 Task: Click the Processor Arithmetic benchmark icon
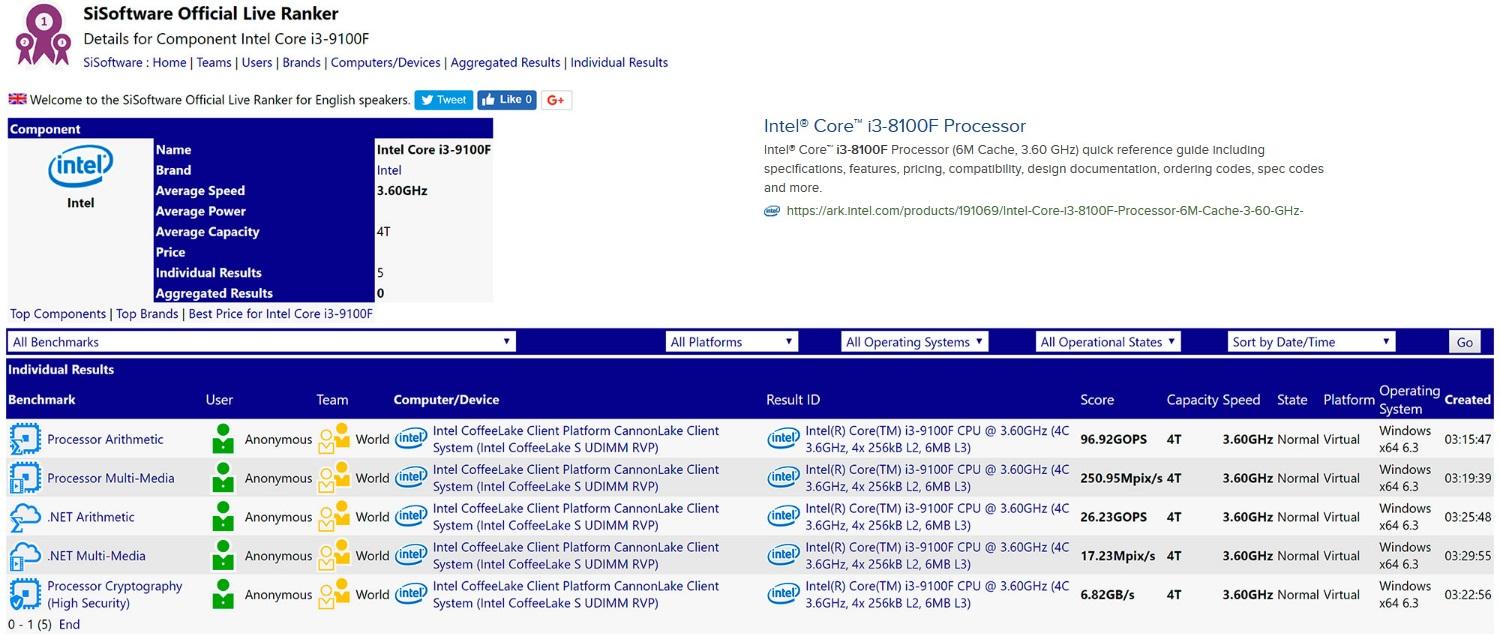(25, 439)
